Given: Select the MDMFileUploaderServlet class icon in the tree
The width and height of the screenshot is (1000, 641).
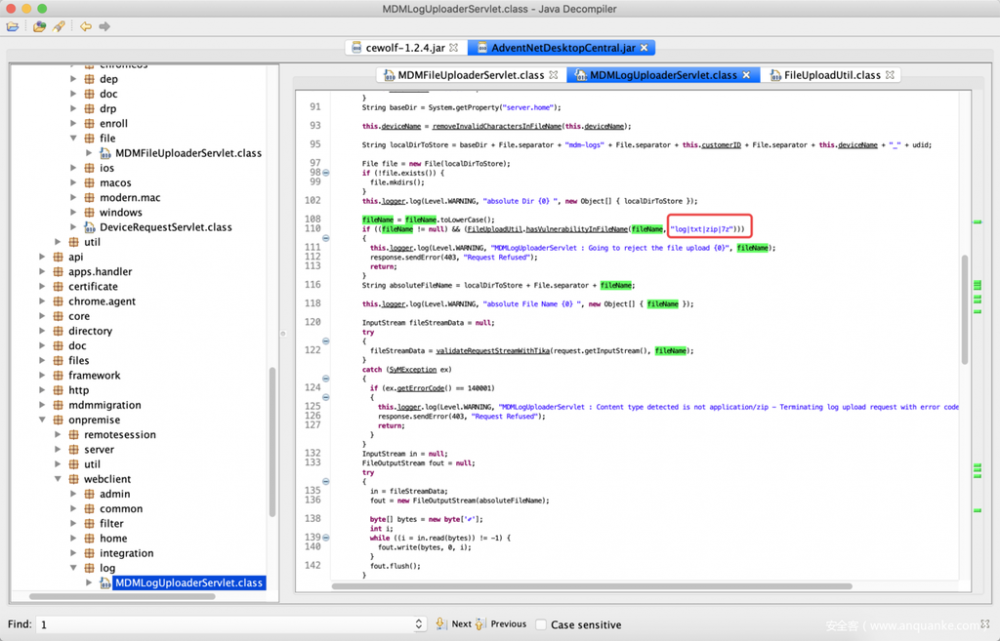Looking at the screenshot, I should coord(105,153).
